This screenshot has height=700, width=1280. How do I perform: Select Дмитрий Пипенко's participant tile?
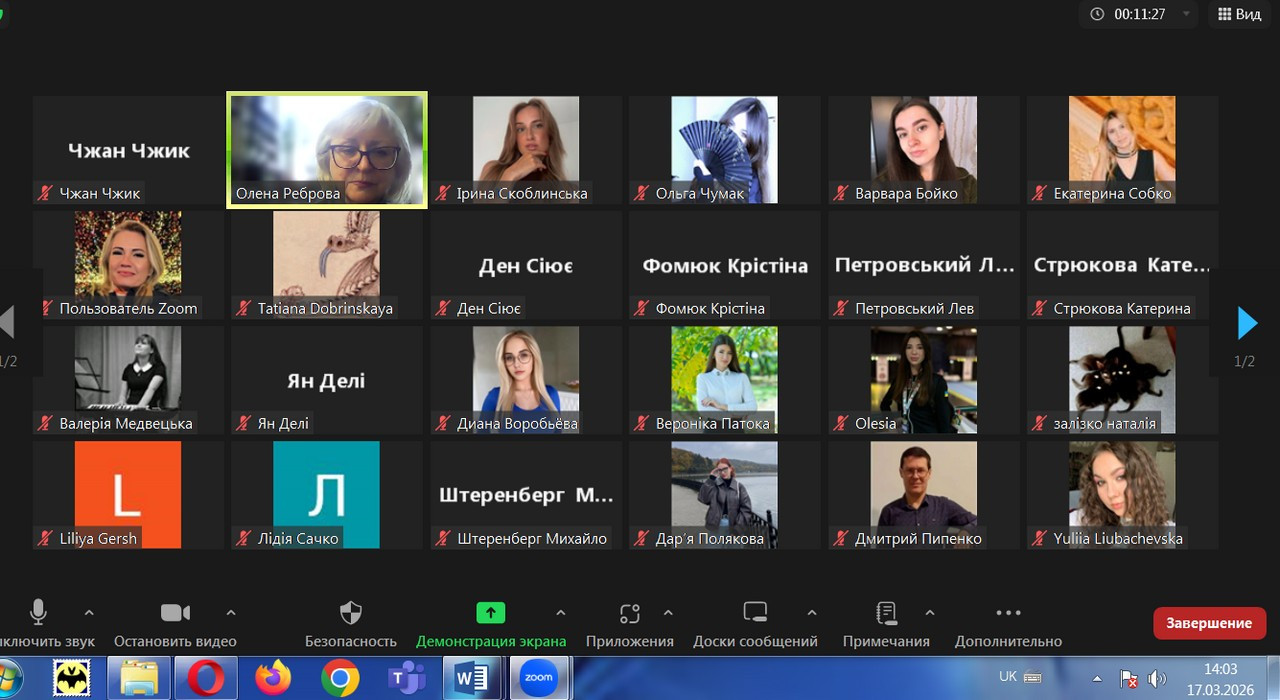923,495
